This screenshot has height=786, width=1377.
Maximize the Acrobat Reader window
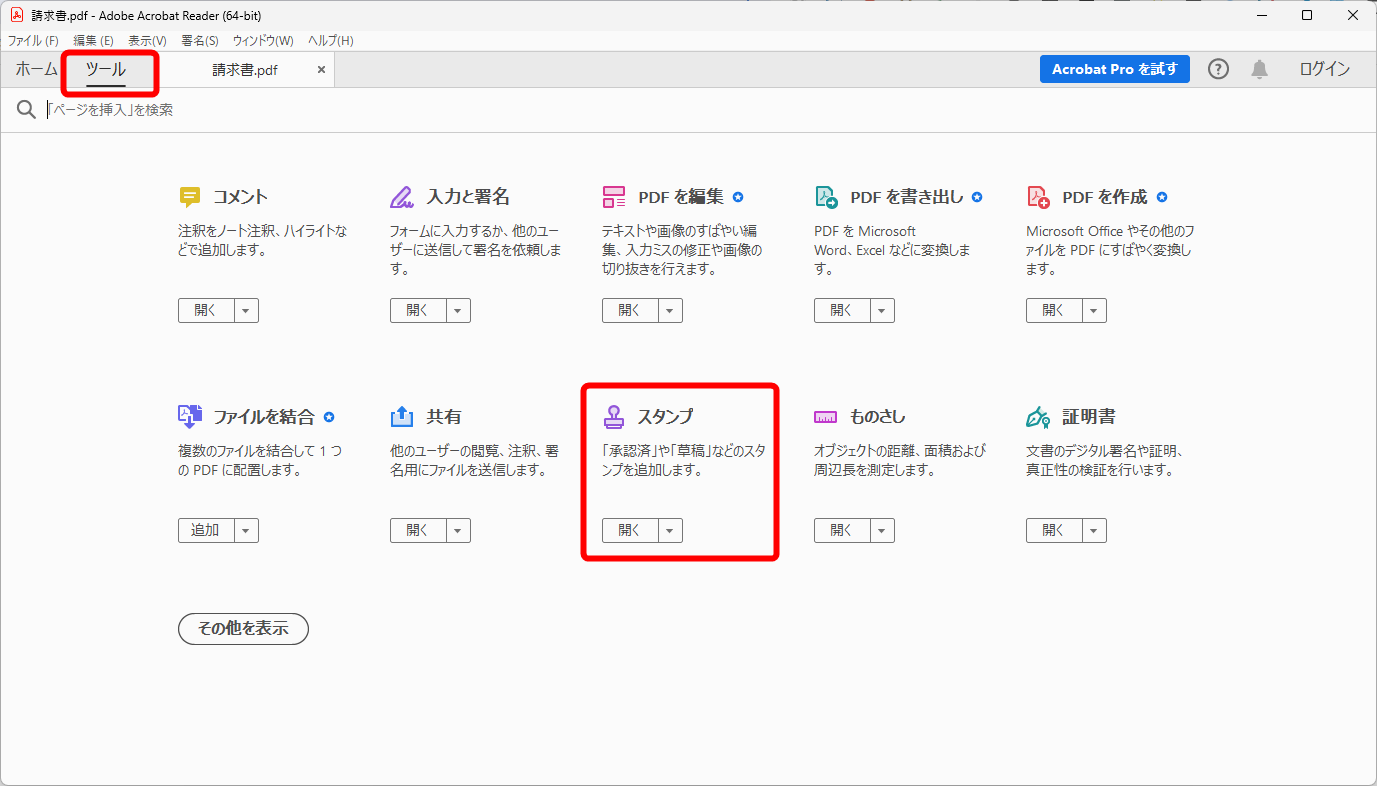[x=1307, y=15]
